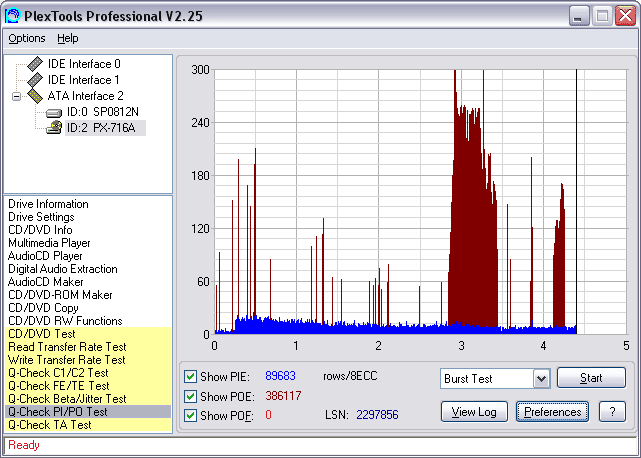Click the ATA Interface 2 controller icon
This screenshot has height=458, width=641.
(x=35, y=96)
